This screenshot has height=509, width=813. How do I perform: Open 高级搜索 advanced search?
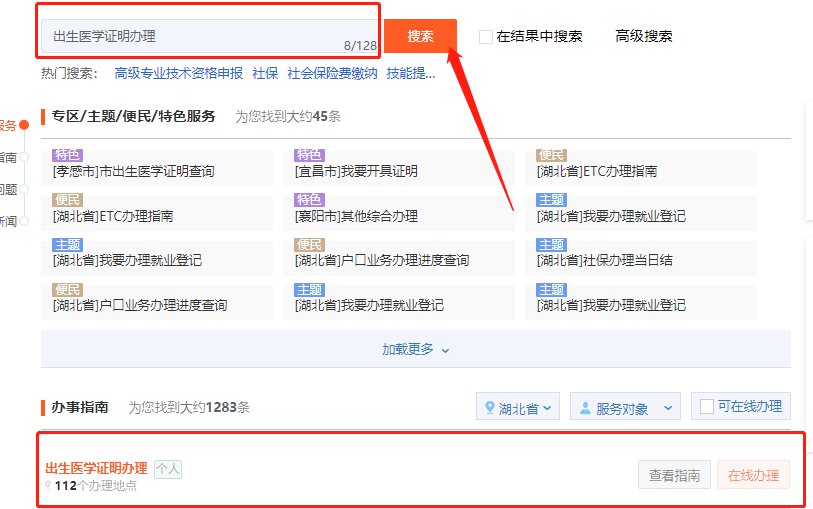click(644, 37)
